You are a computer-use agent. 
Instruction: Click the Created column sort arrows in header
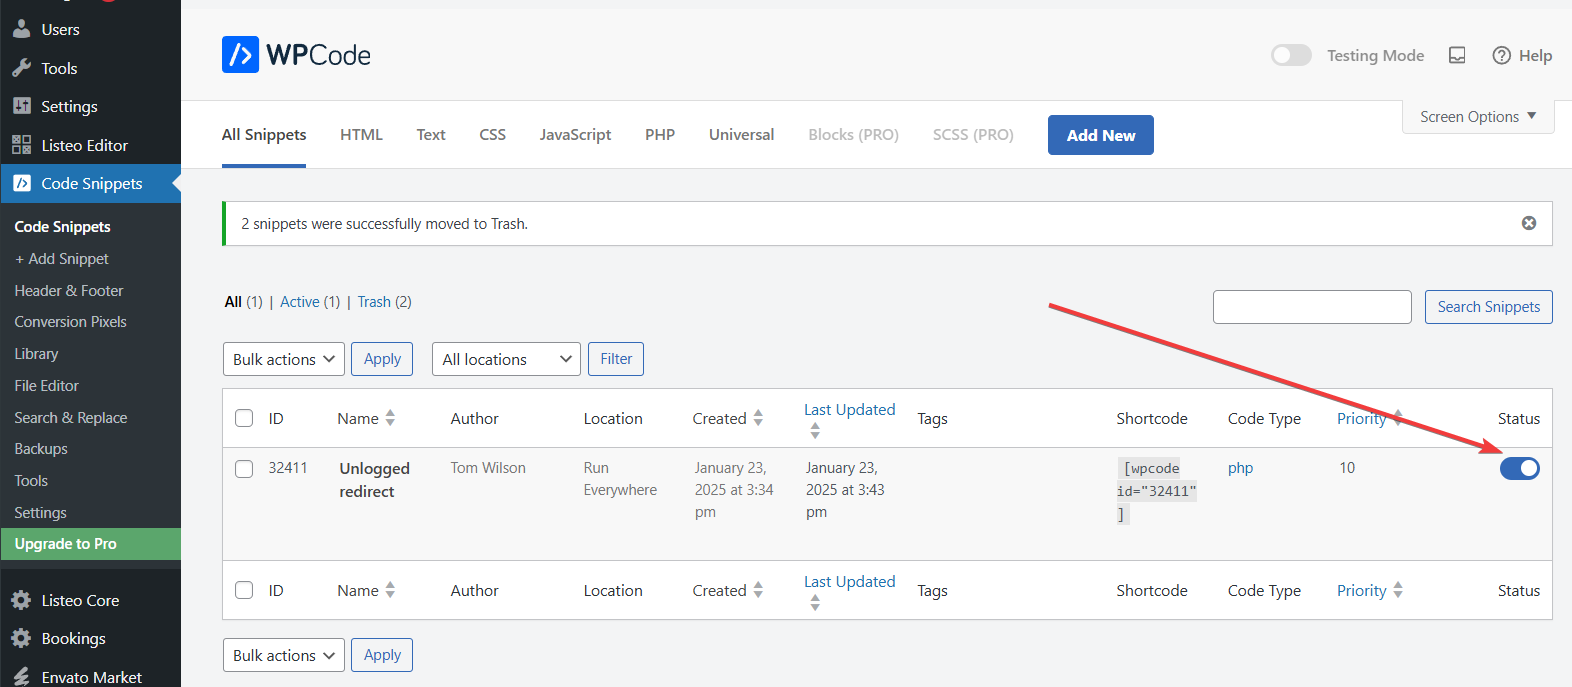[758, 418]
